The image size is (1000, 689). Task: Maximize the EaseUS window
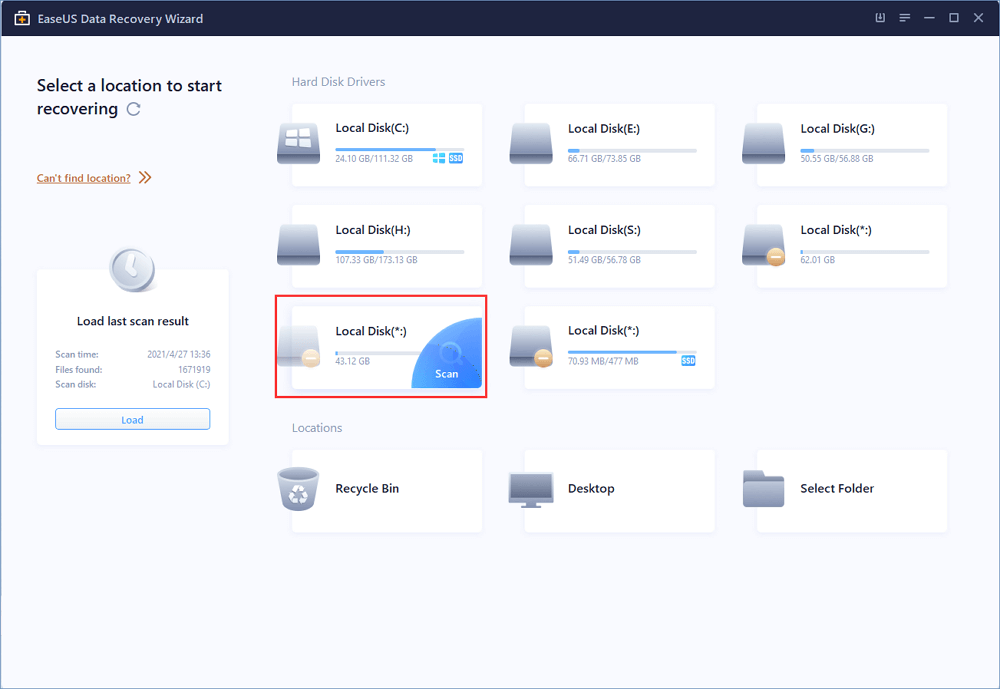point(954,18)
